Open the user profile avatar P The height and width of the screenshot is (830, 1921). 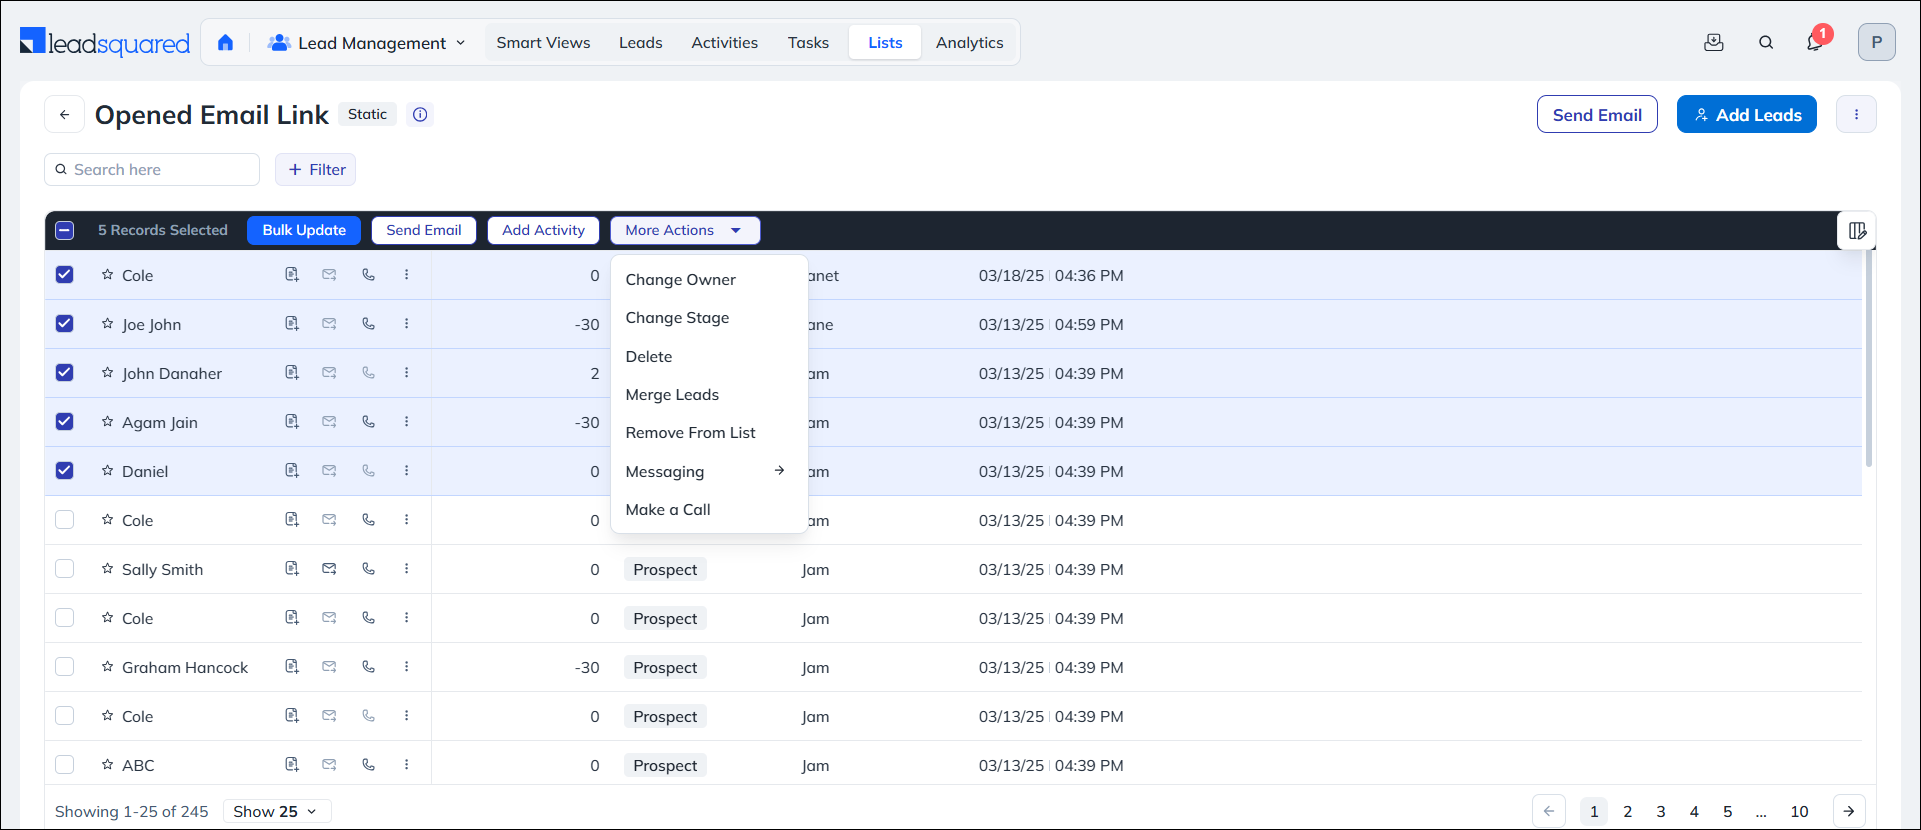[x=1877, y=42]
